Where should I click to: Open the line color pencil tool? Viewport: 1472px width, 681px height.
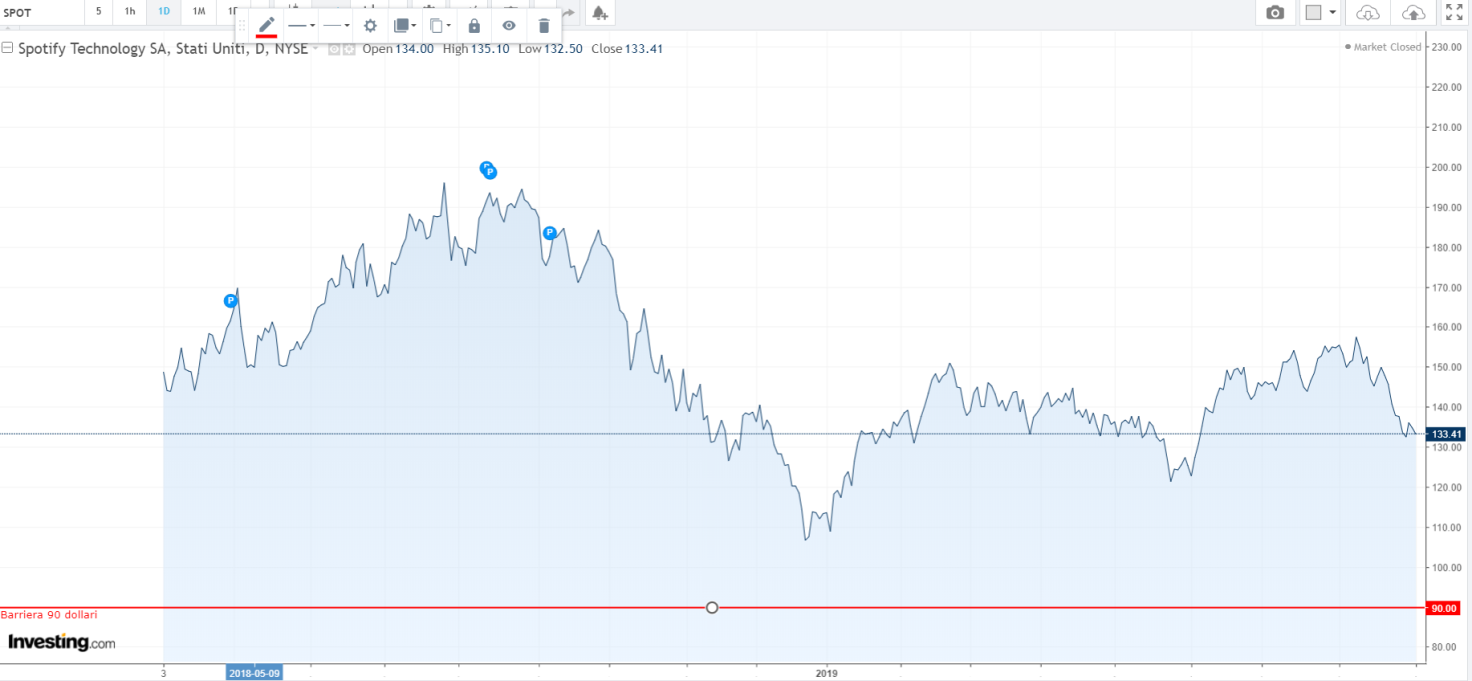(x=266, y=25)
